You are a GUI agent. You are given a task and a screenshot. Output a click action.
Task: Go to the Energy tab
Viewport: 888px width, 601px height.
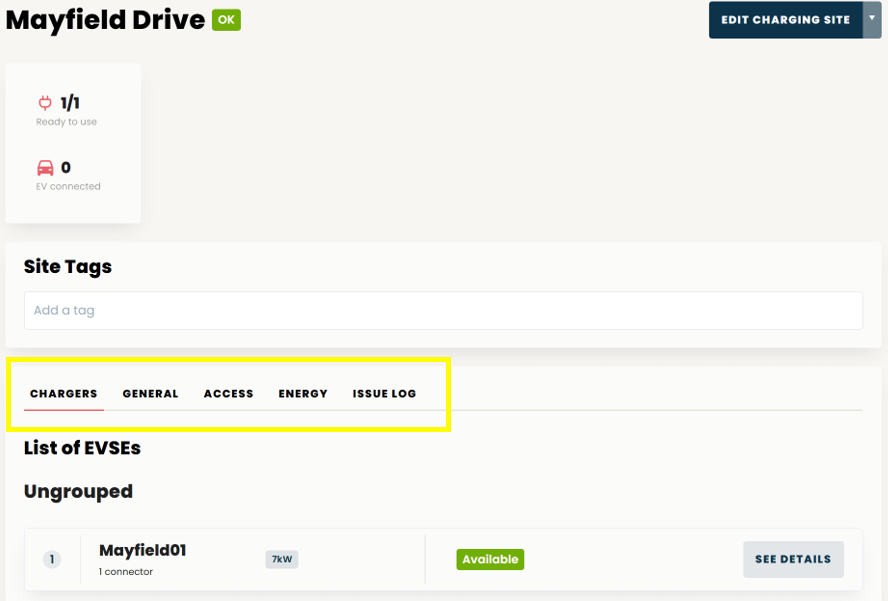pyautogui.click(x=303, y=394)
